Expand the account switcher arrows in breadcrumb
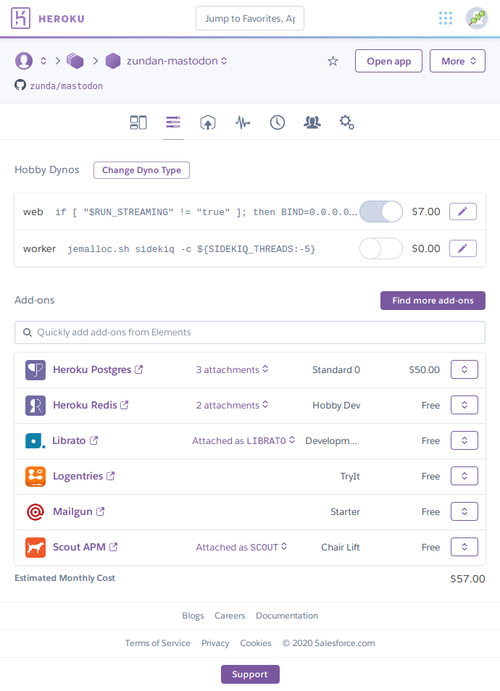The width and height of the screenshot is (500, 691). point(43,61)
